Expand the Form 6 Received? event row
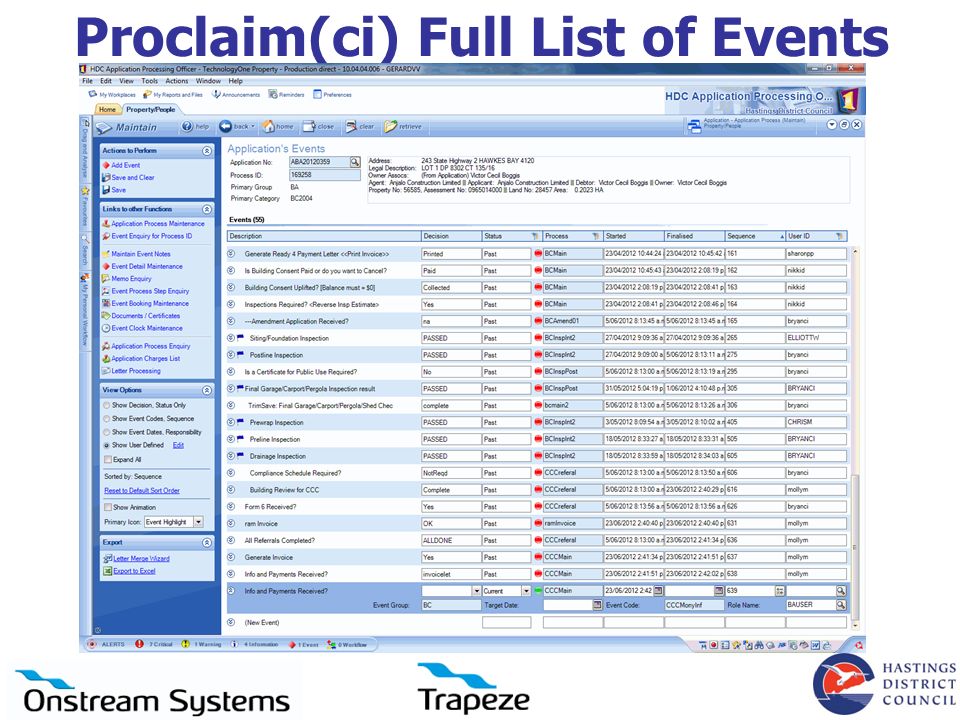This screenshot has width=960, height=720. coord(231,506)
